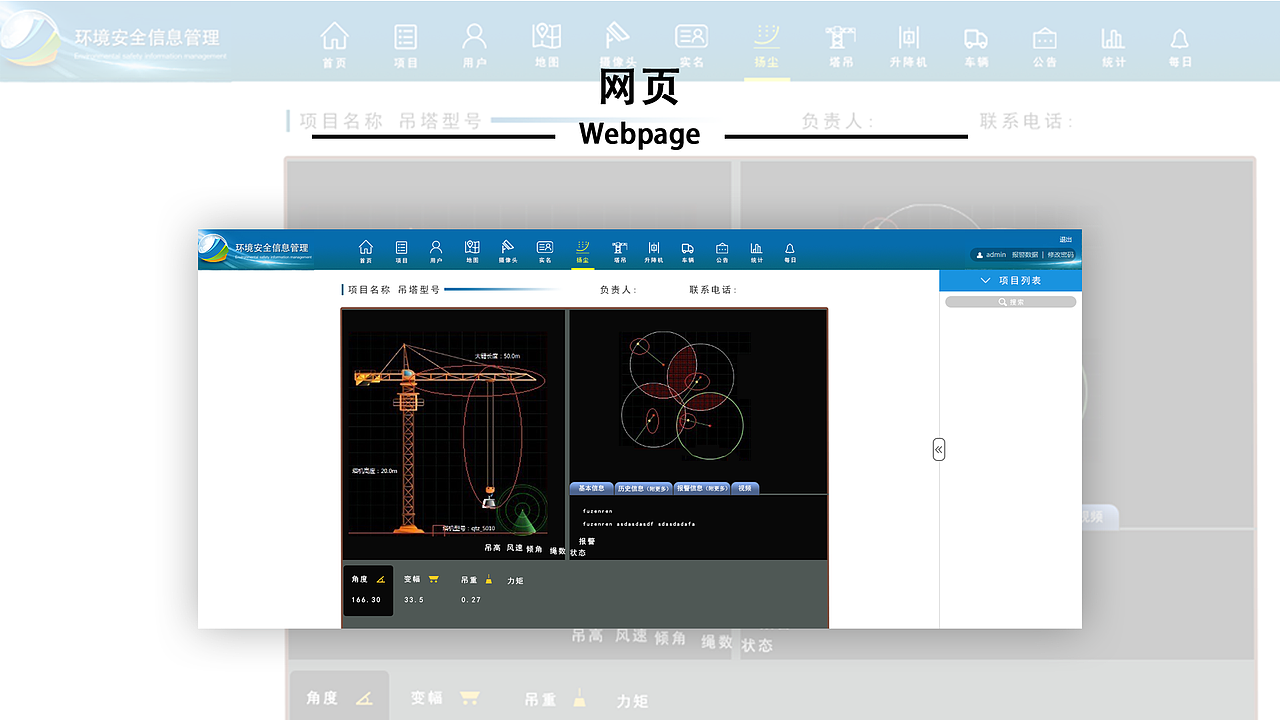Screen dimensions: 1280x720
Task: Click 吊重 label in faded background page
Action: point(540,699)
